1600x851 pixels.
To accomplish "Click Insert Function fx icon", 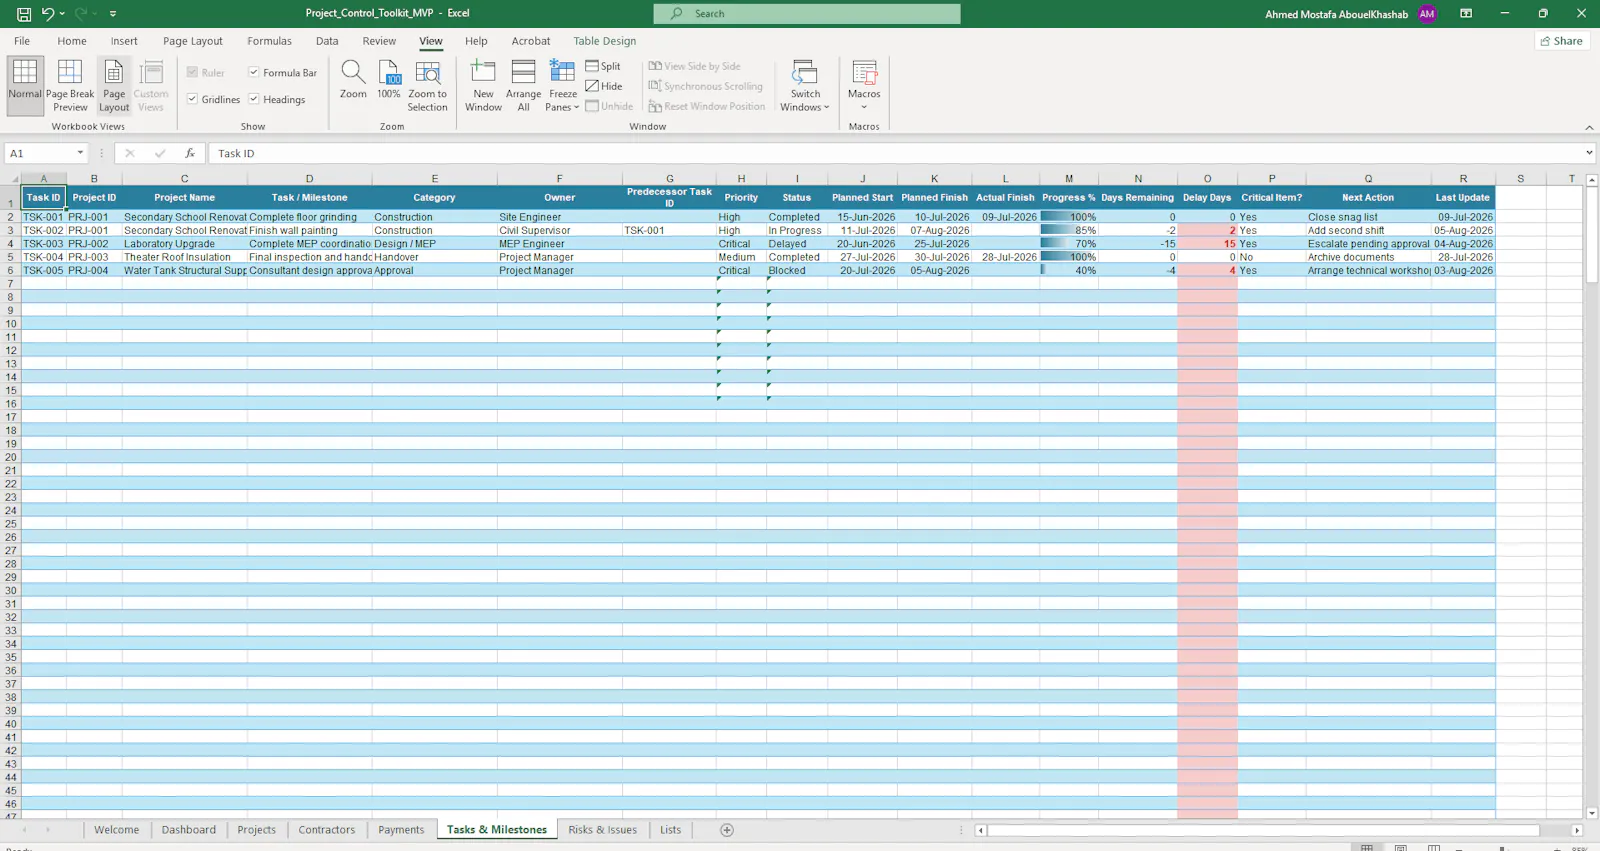I will [x=190, y=153].
